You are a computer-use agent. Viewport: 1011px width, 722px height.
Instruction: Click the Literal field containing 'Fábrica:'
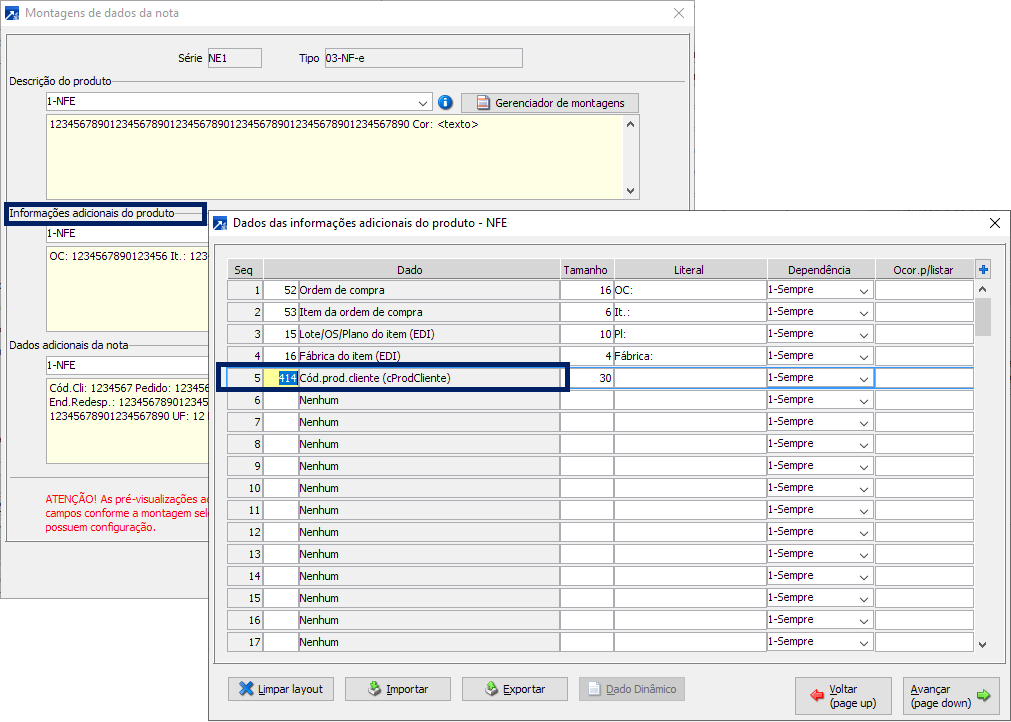[x=689, y=356]
